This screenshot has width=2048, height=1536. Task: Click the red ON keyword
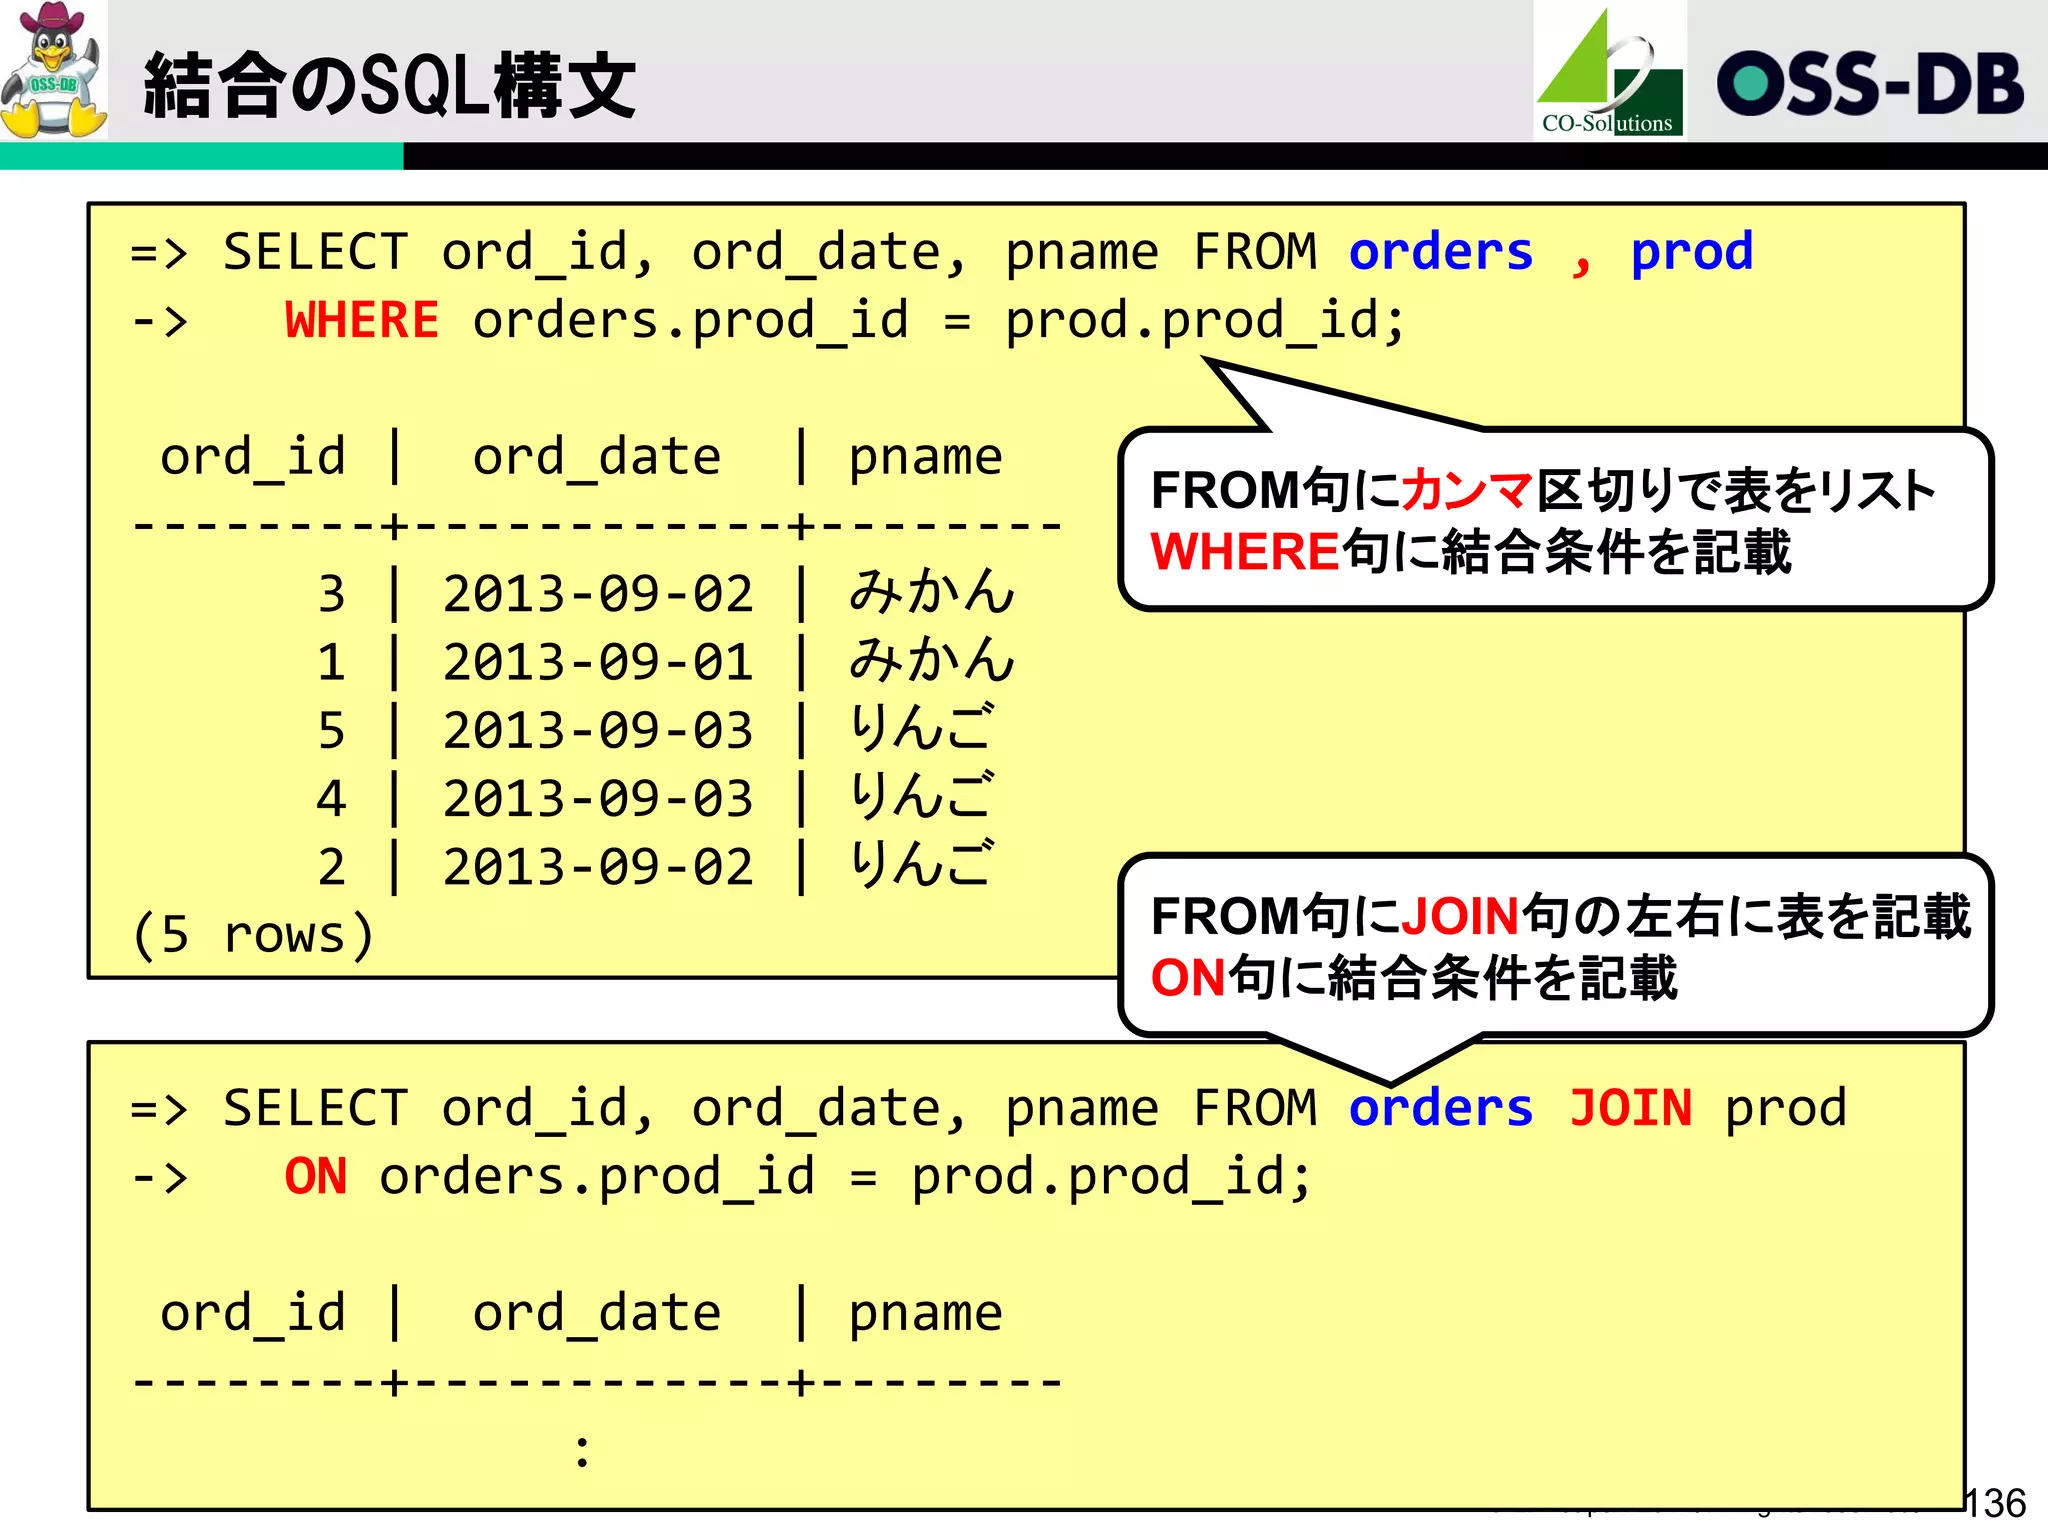point(316,1177)
